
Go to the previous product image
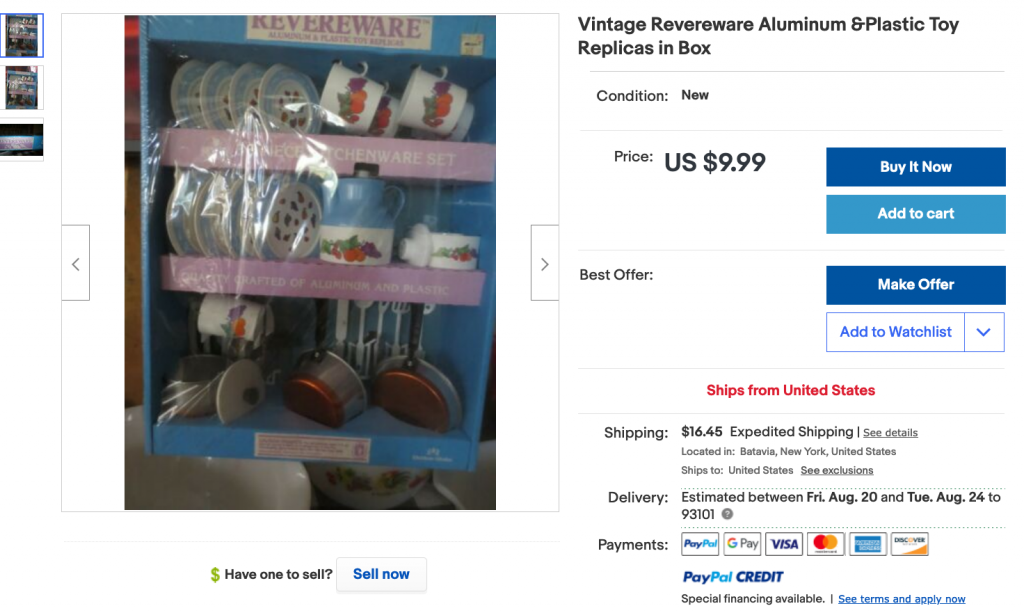pyautogui.click(x=76, y=263)
